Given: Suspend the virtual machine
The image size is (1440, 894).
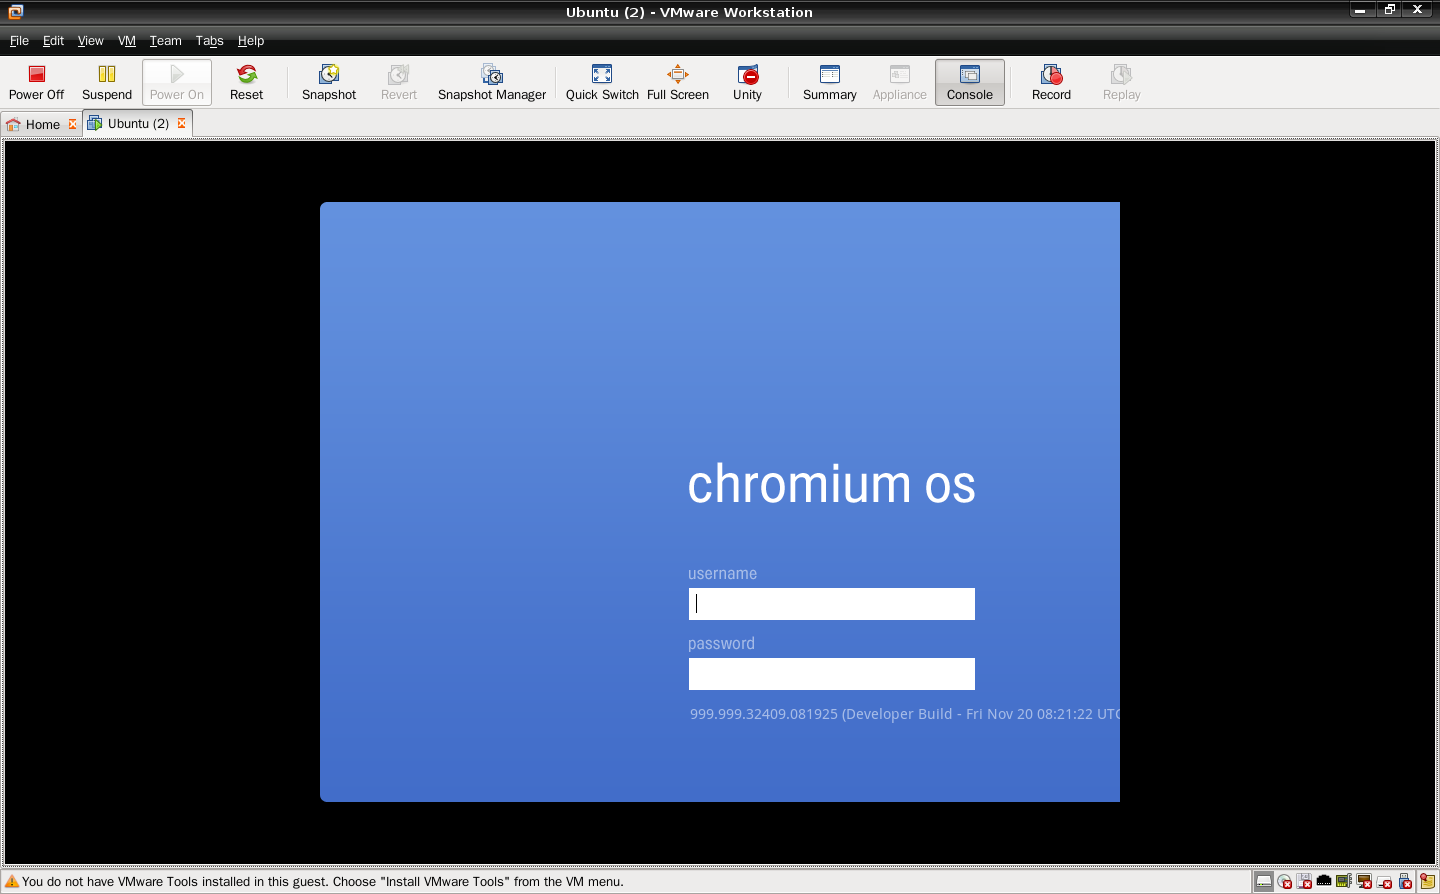Looking at the screenshot, I should point(107,81).
